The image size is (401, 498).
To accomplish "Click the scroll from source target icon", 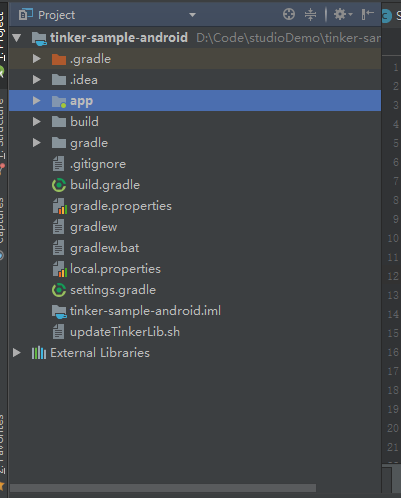I will pos(289,14).
